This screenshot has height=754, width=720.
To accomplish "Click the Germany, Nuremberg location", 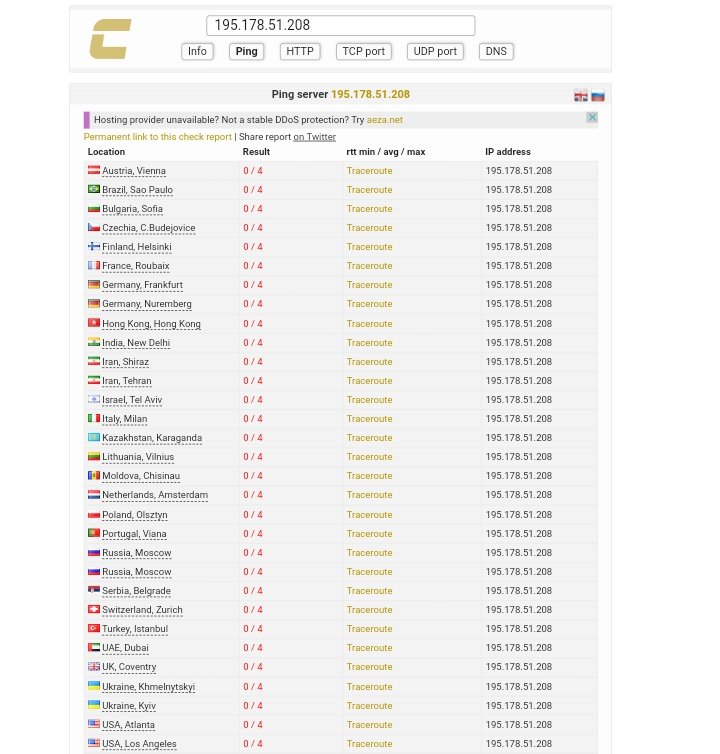I will (147, 304).
